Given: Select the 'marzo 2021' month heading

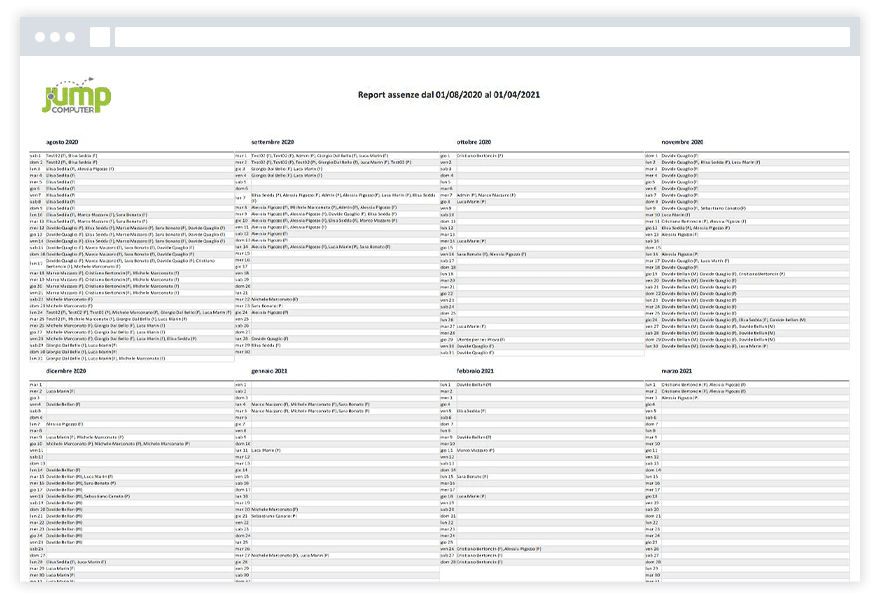Looking at the screenshot, I should (676, 371).
